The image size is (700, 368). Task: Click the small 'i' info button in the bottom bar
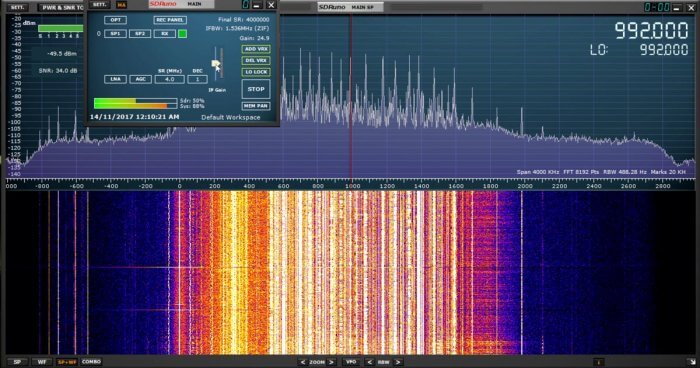(599, 362)
